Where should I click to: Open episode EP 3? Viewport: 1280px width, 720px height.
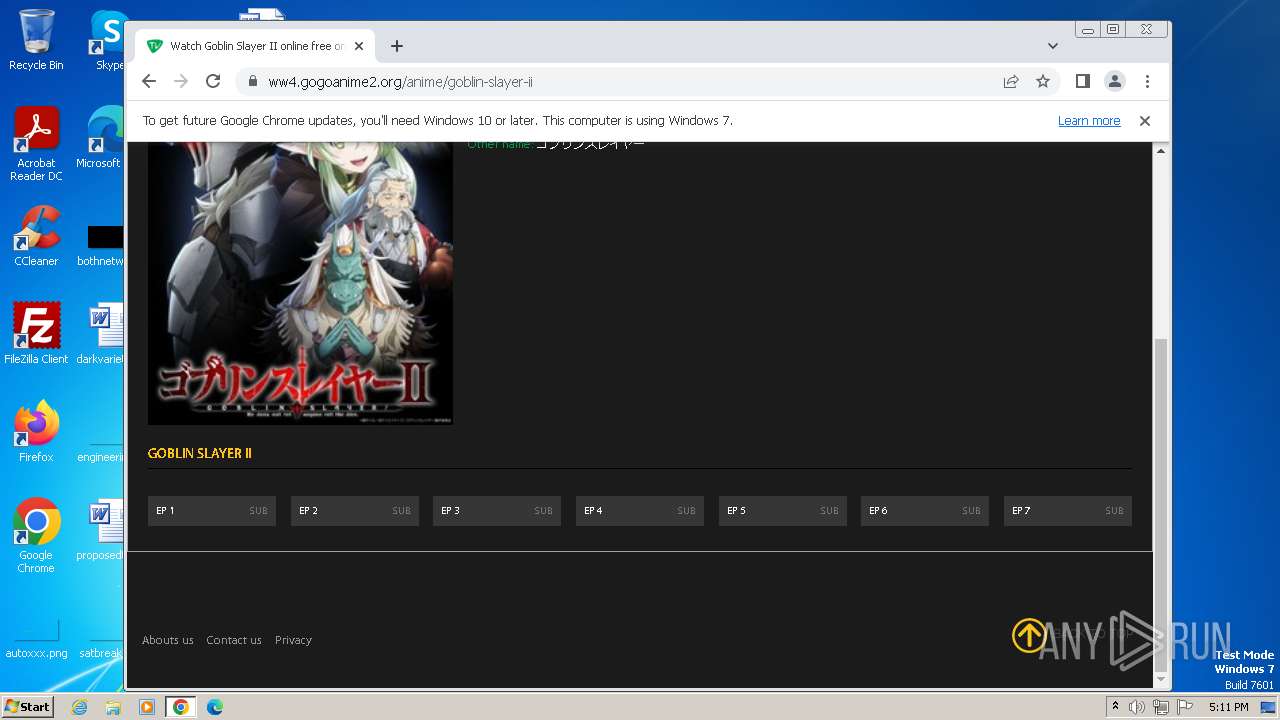pos(497,511)
